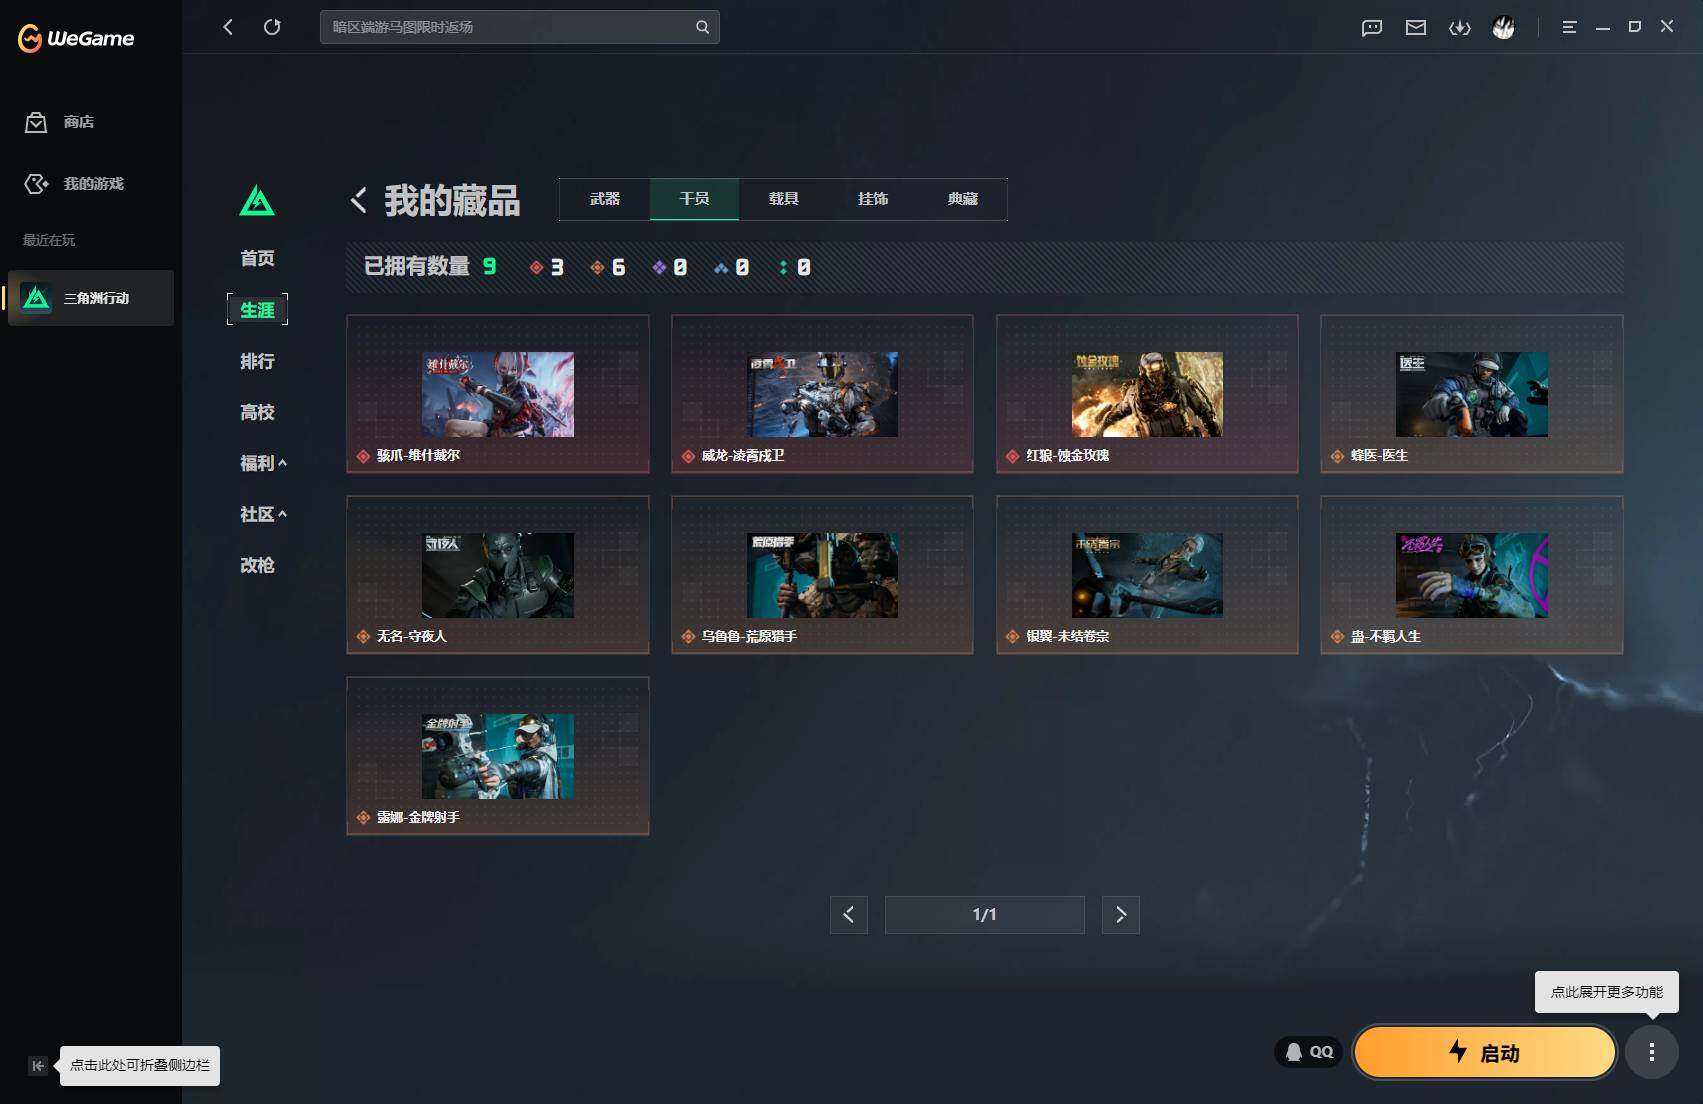Screen dimensions: 1703x1104
Task: Open the 蜂医-医生 operator card
Action: (x=1472, y=394)
